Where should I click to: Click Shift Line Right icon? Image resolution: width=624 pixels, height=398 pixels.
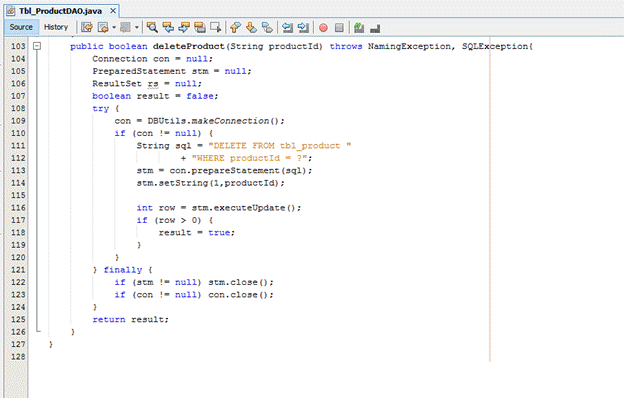point(303,27)
